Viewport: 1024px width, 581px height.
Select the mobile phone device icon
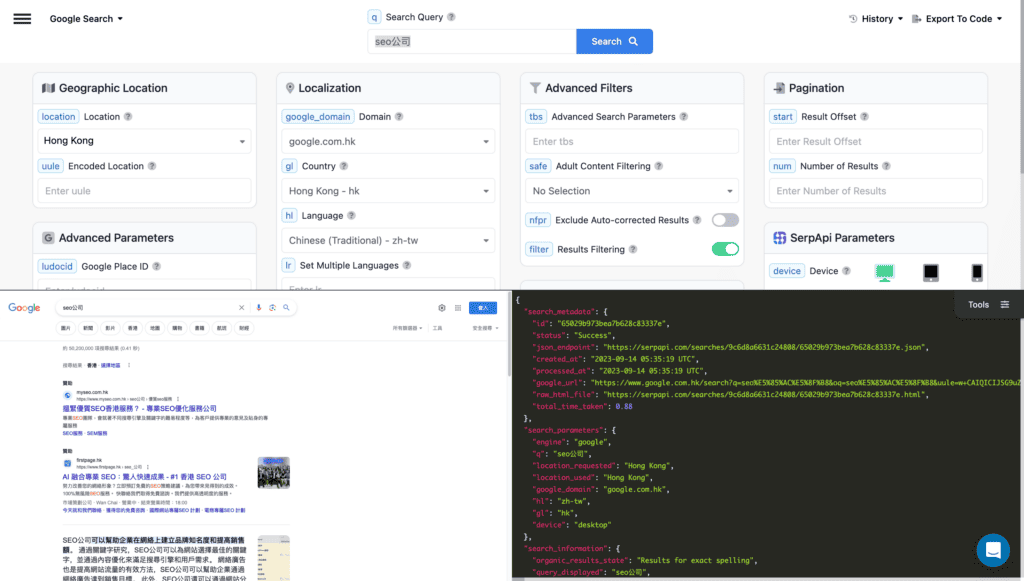tap(977, 272)
